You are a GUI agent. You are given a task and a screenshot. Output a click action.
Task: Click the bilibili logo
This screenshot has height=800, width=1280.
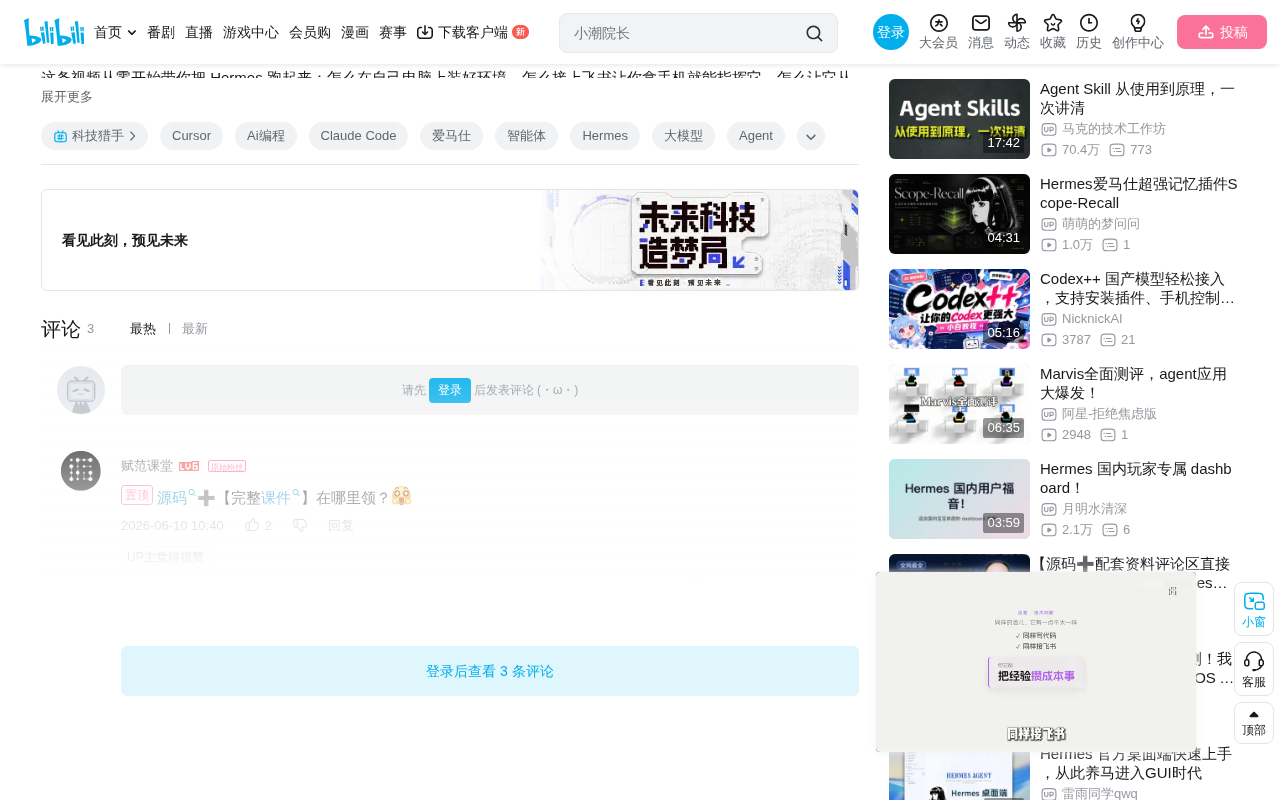(x=54, y=32)
